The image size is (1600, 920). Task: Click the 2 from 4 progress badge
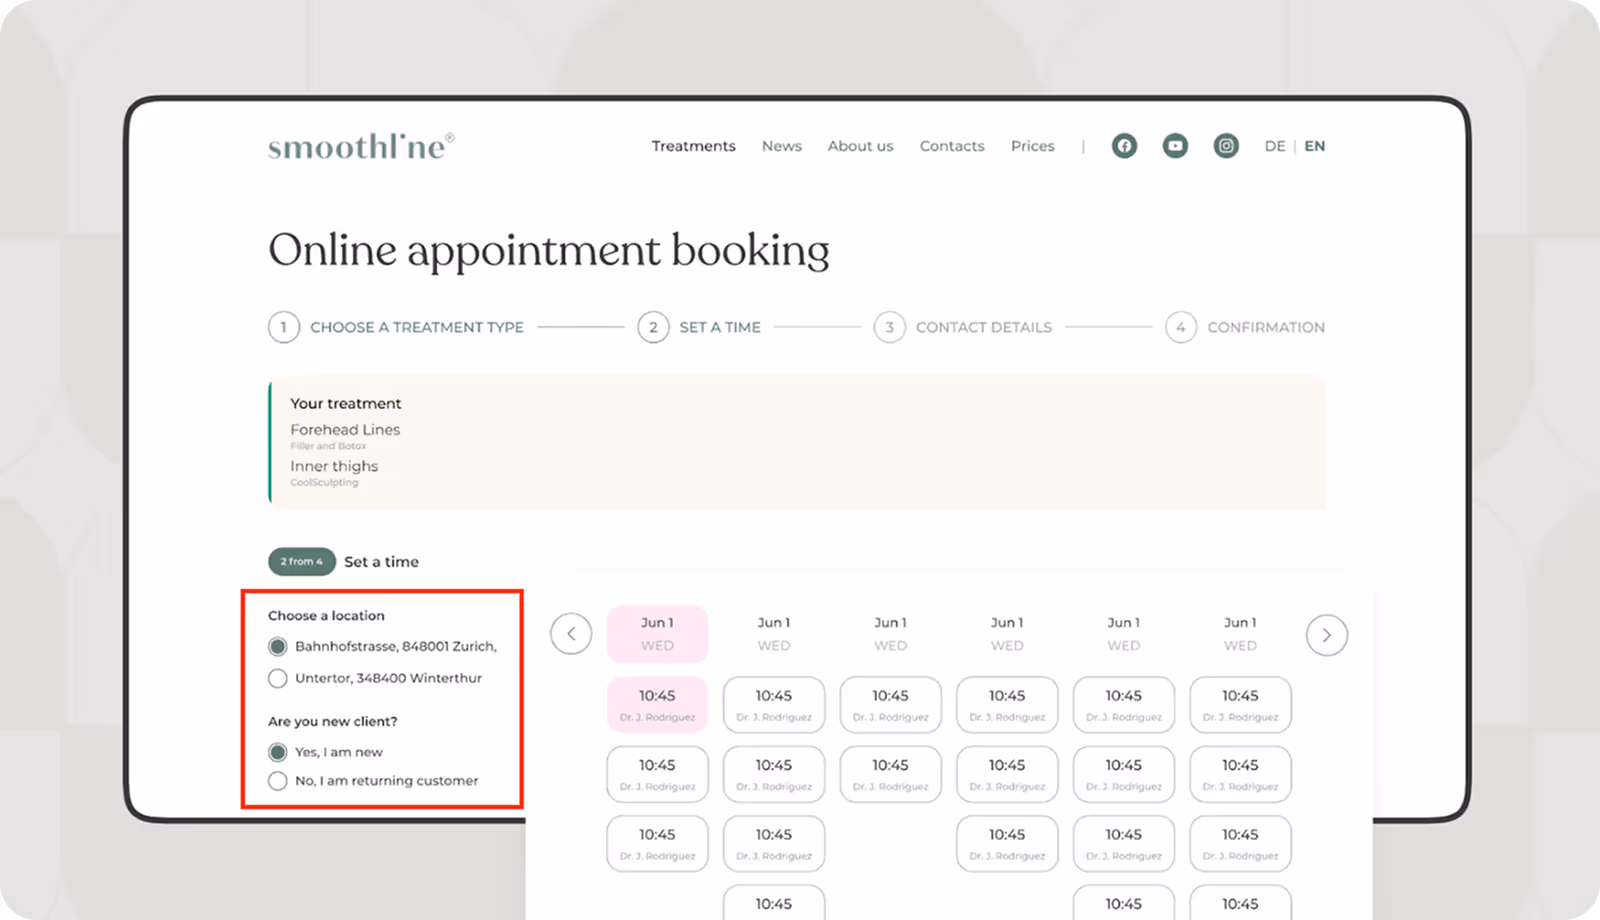[x=301, y=561]
